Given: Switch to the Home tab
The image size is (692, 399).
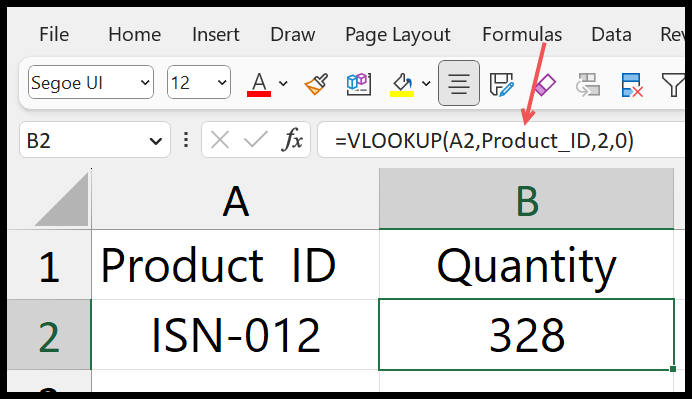Looking at the screenshot, I should pos(135,34).
